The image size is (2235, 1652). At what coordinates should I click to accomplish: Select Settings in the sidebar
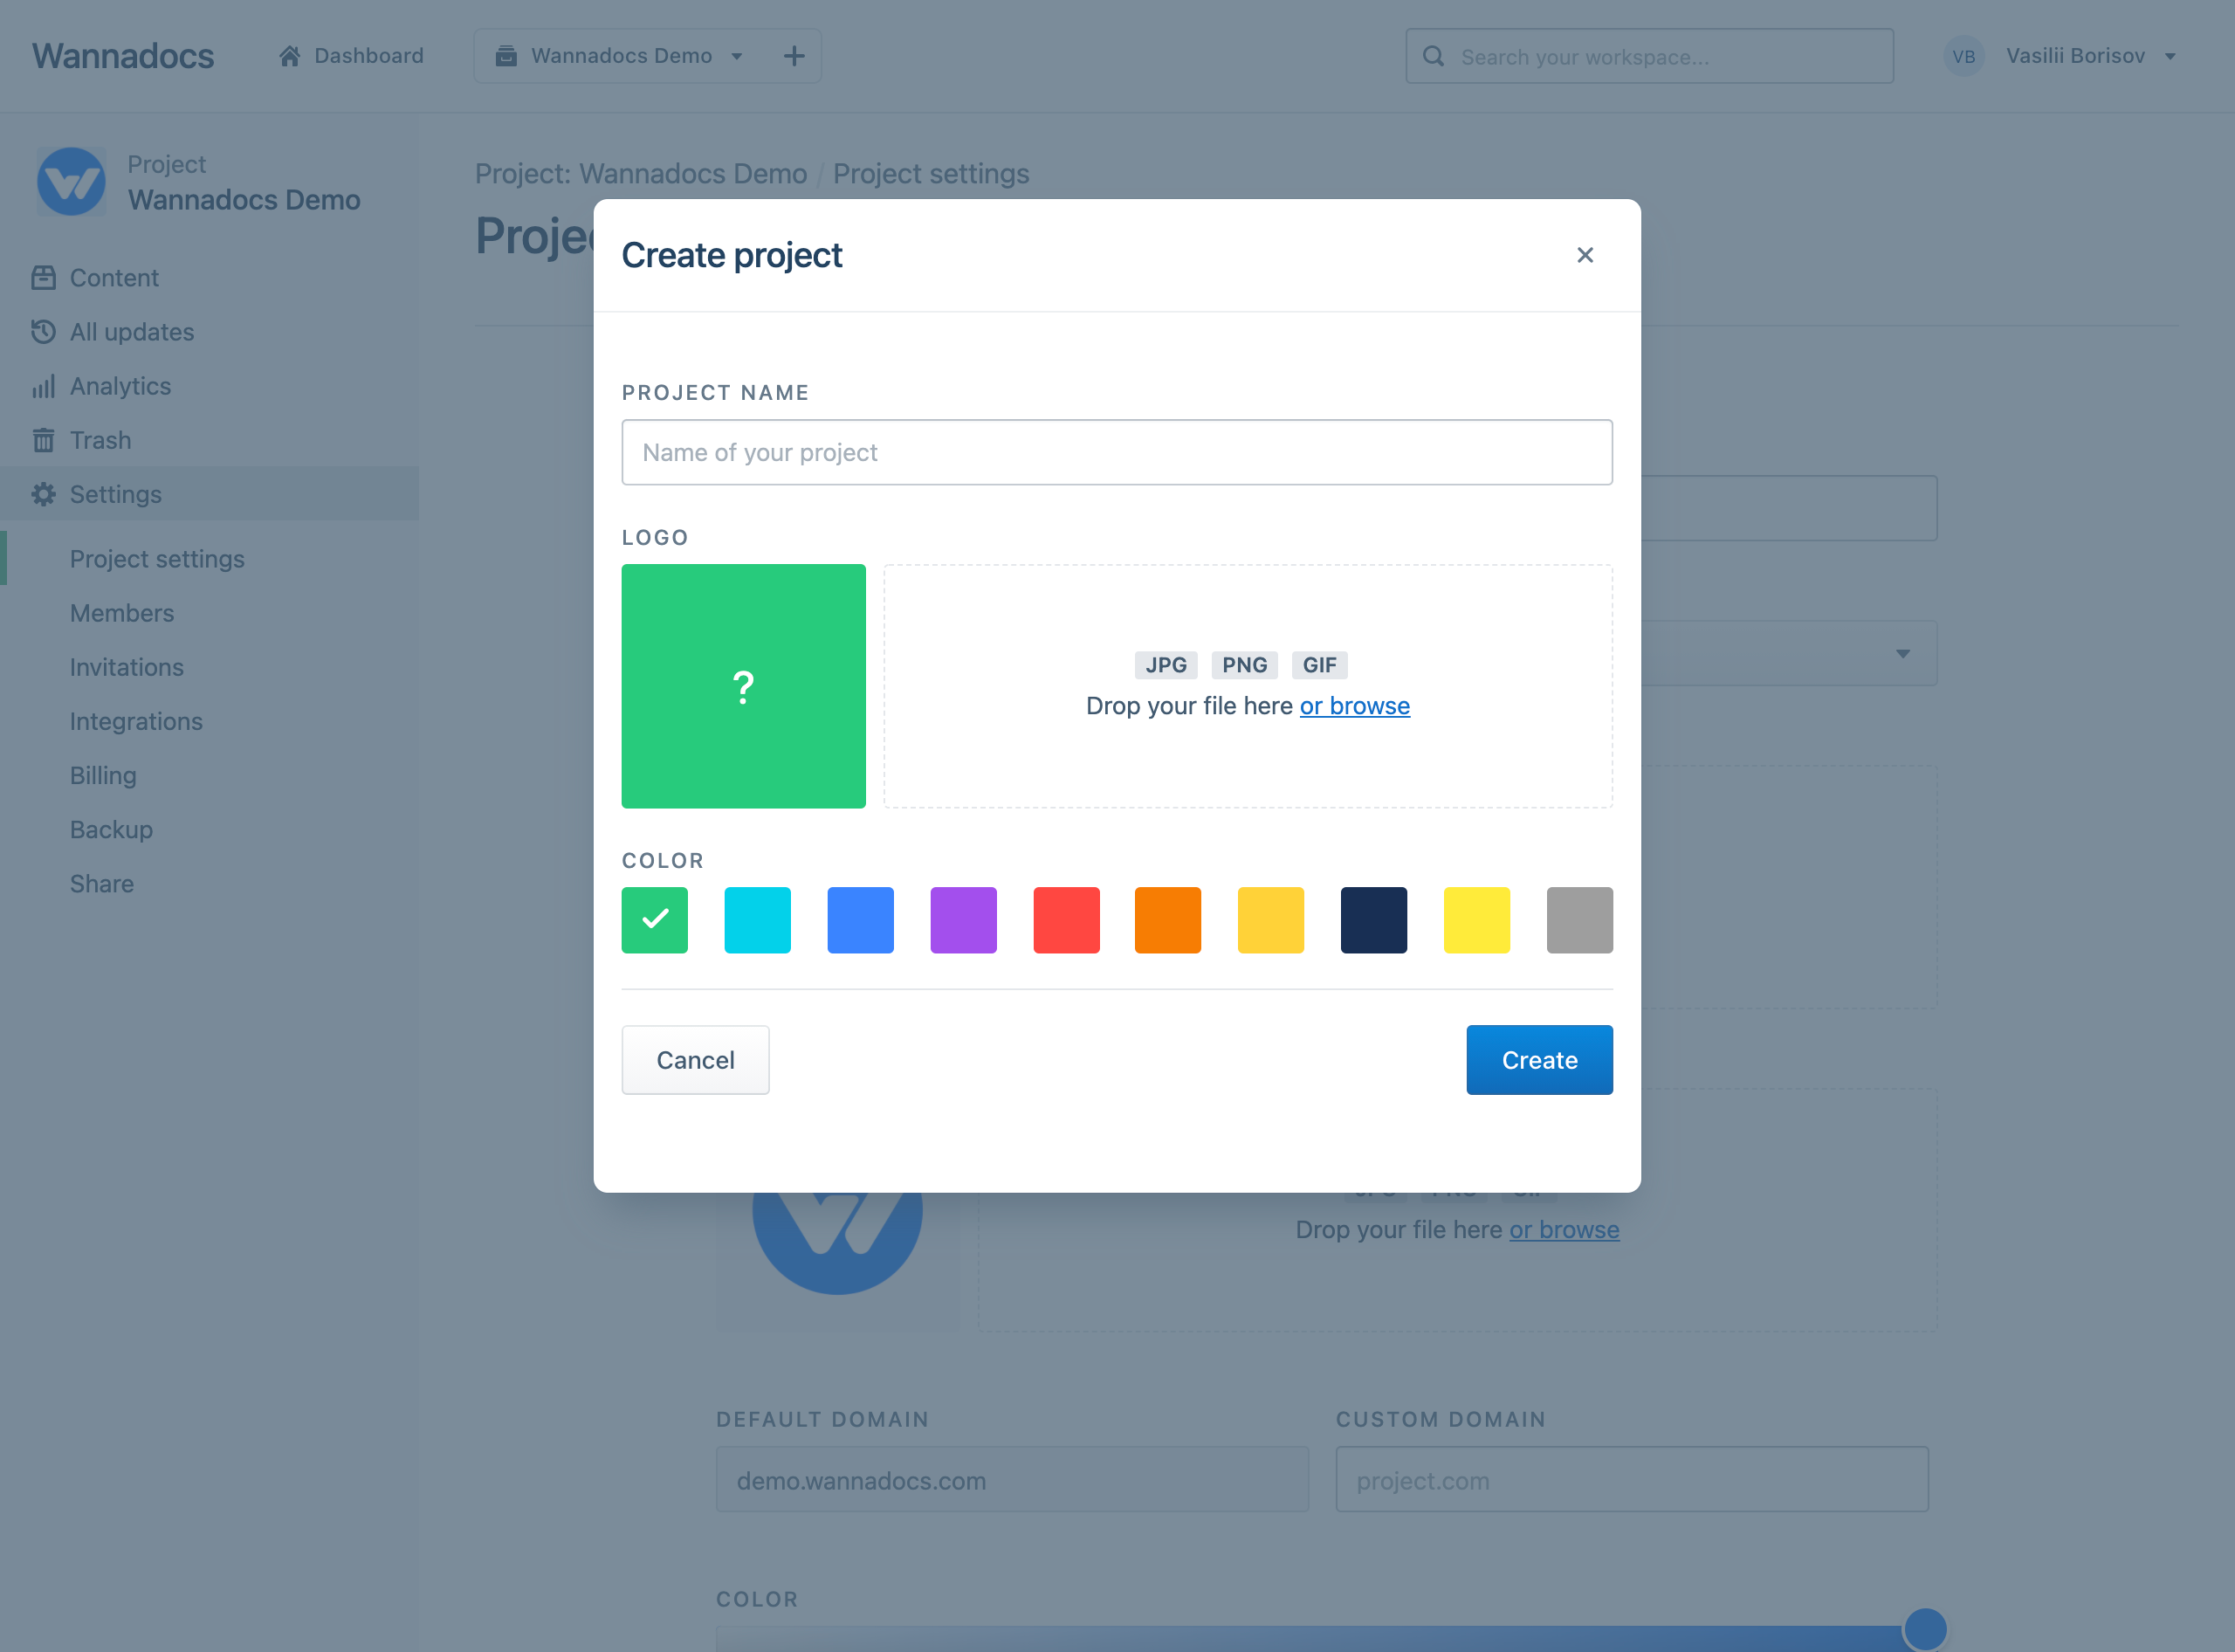pyautogui.click(x=210, y=494)
